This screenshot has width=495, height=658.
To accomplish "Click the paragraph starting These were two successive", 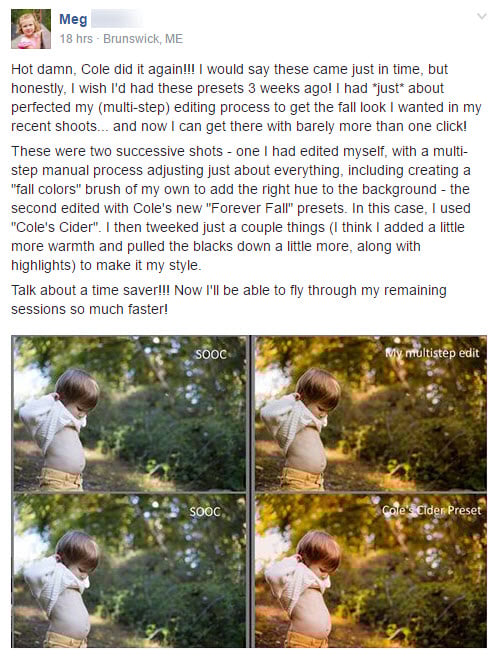I will (241, 208).
